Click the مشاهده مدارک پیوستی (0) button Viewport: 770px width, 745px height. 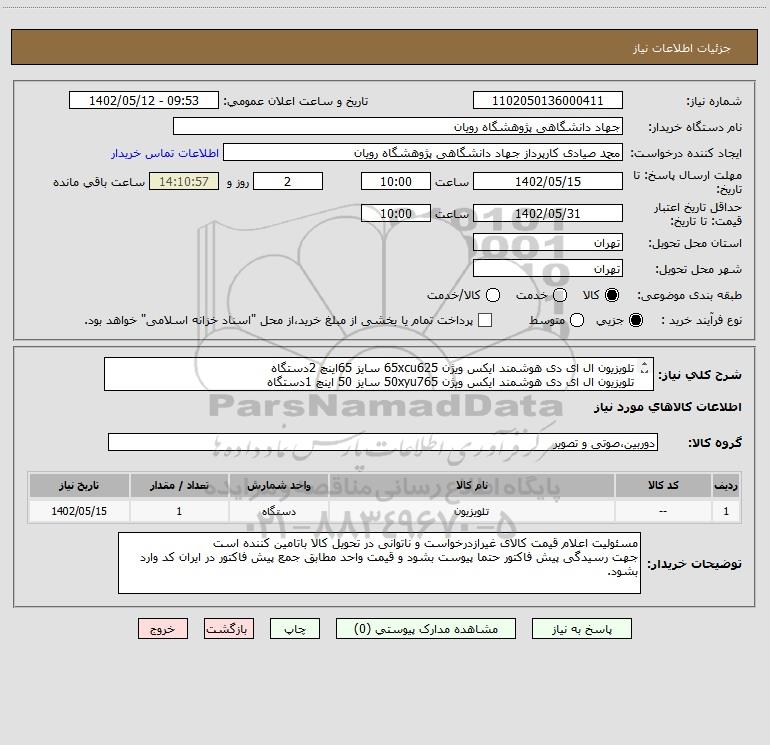tap(426, 629)
